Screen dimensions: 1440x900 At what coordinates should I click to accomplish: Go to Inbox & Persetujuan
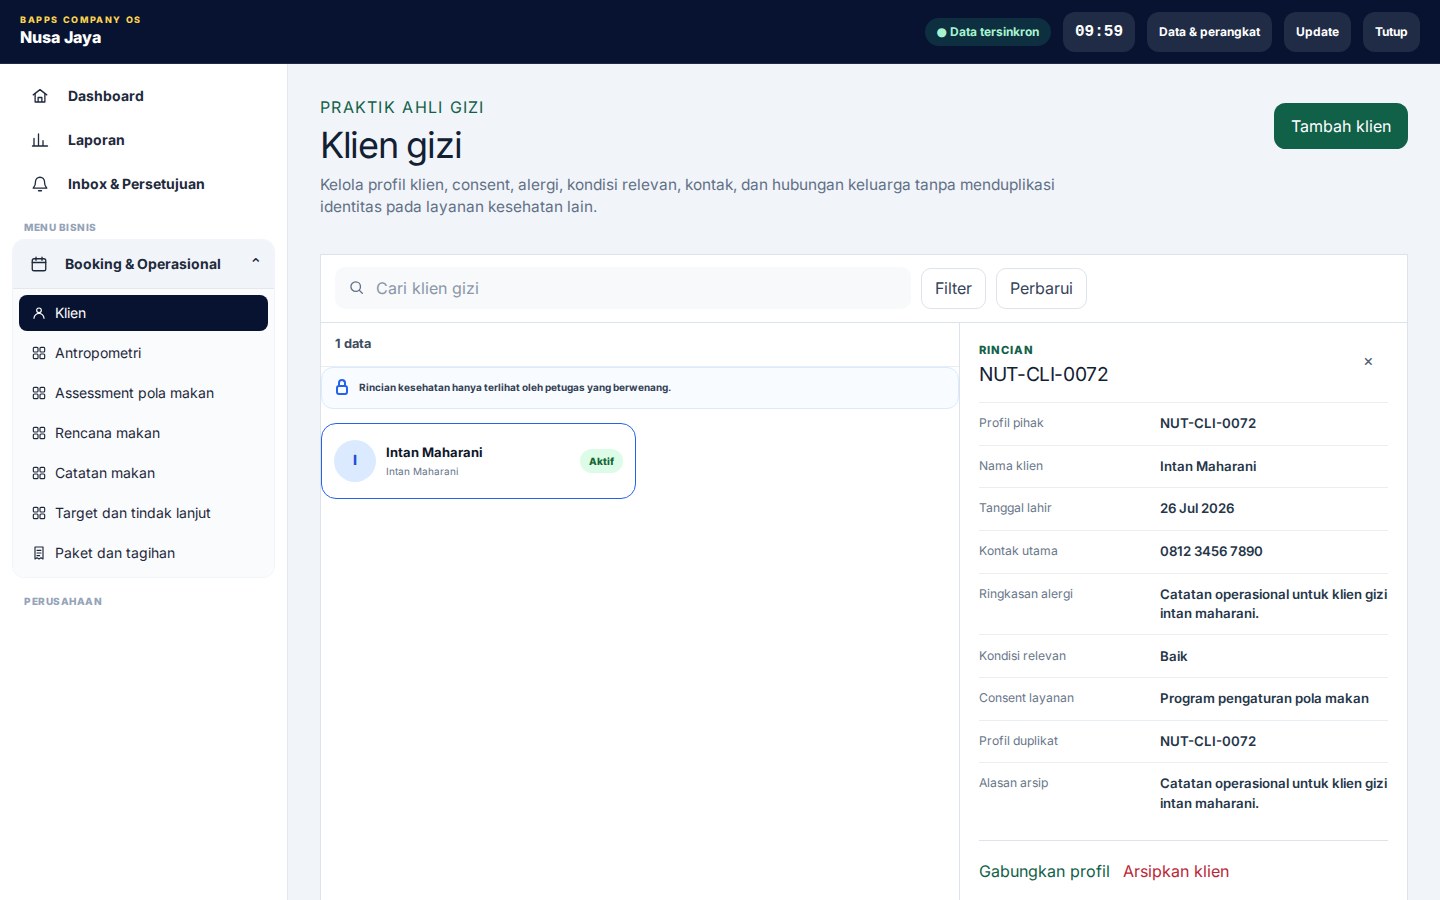143,184
